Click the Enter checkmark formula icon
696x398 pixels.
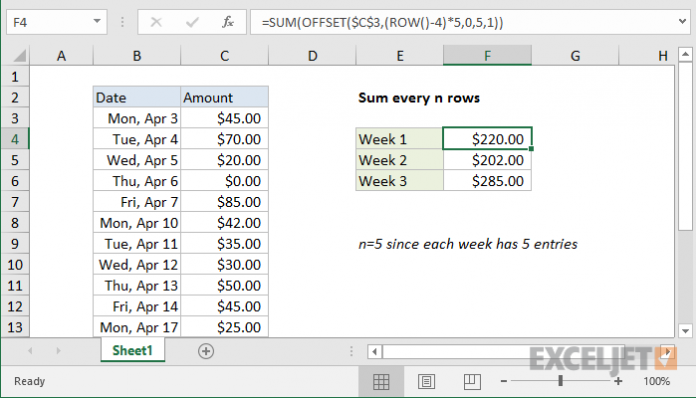coord(192,22)
